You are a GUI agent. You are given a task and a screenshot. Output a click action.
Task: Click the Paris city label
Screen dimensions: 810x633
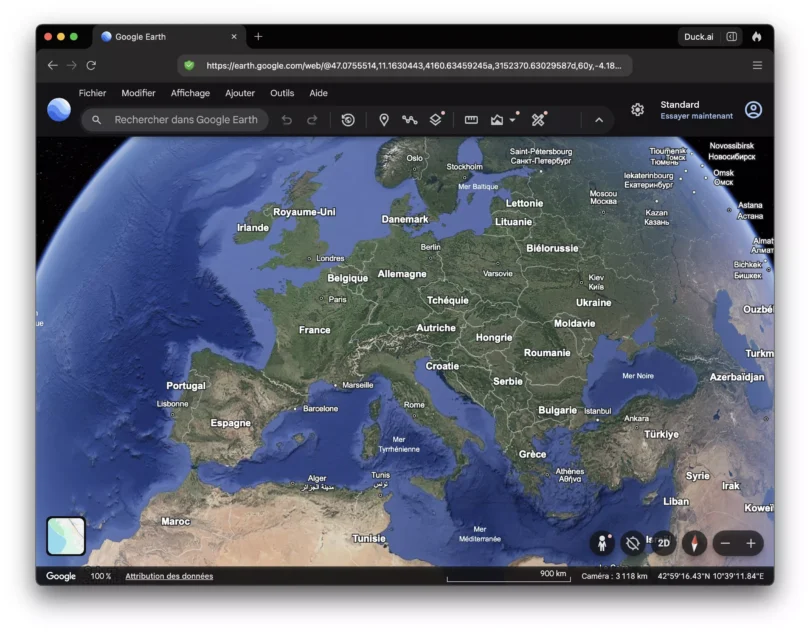(337, 299)
